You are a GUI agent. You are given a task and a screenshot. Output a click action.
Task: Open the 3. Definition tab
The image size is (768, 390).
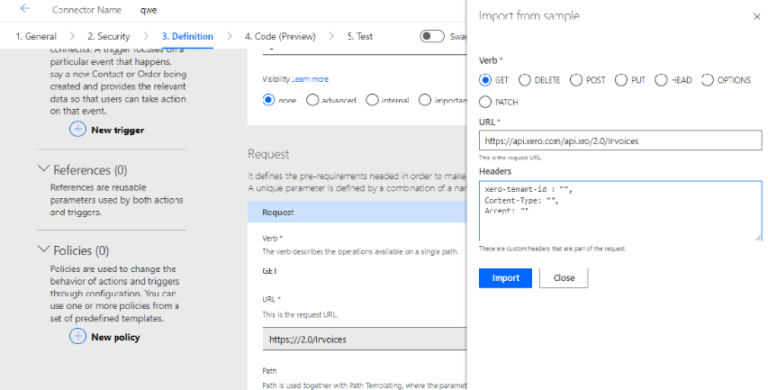[187, 36]
